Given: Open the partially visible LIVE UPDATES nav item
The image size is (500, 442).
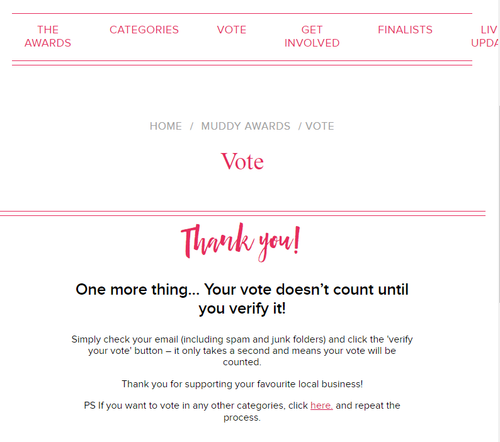Looking at the screenshot, I should 485,36.
